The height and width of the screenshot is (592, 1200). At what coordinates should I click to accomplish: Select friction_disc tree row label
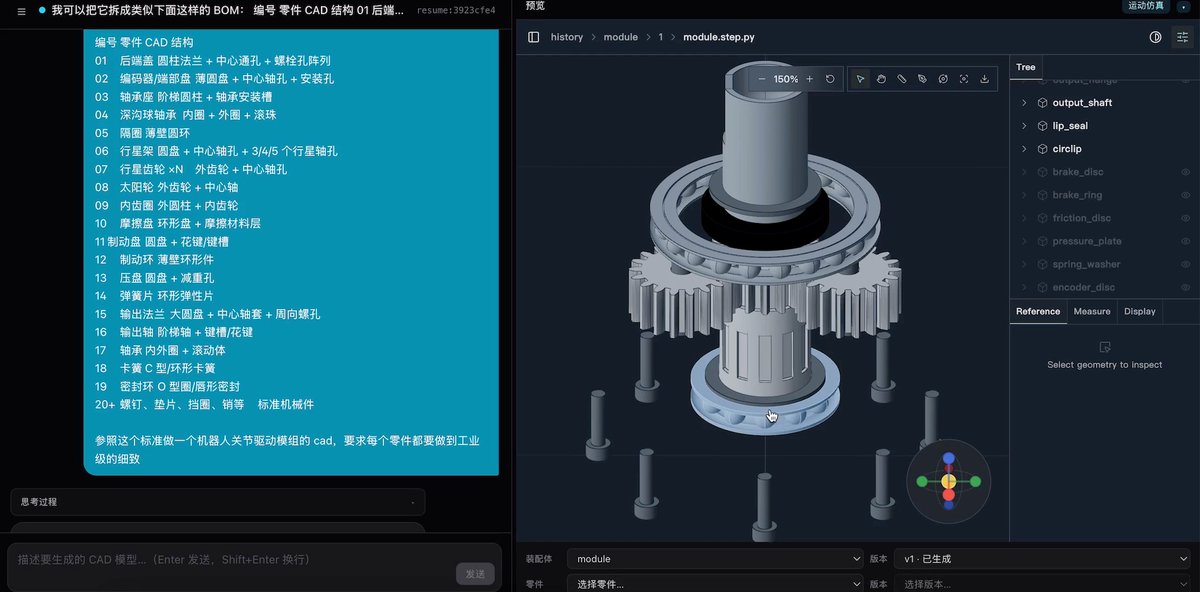1082,218
